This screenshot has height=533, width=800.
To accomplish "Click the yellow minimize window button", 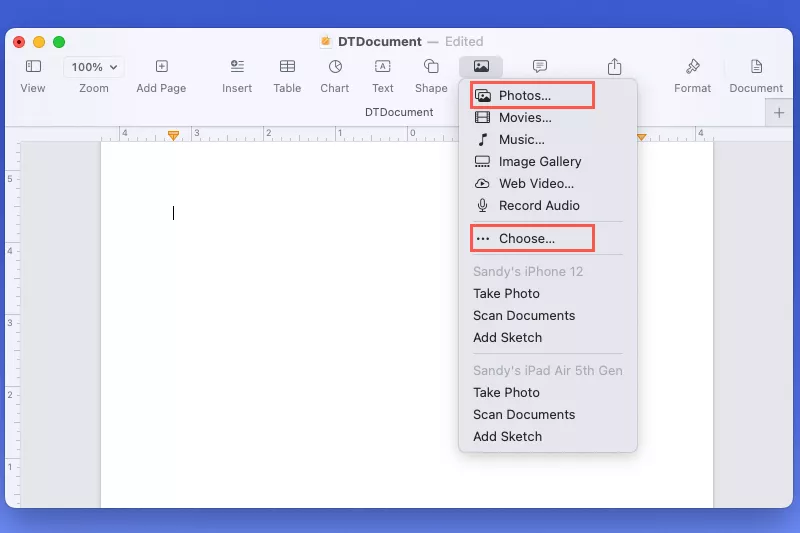I will tap(39, 42).
